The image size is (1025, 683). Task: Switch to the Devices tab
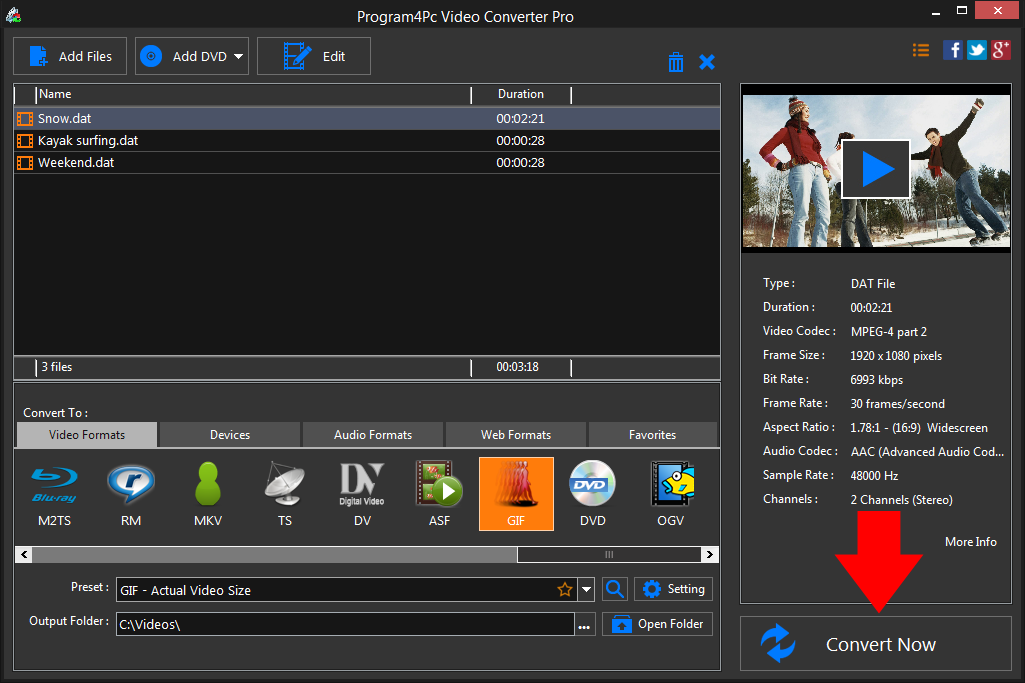pyautogui.click(x=230, y=435)
